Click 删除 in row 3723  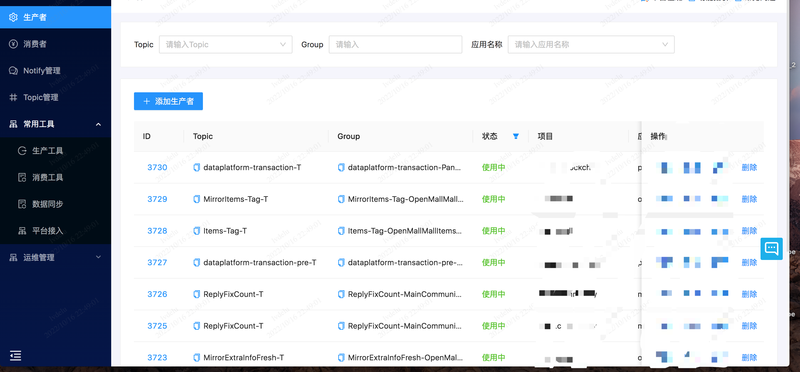[749, 358]
